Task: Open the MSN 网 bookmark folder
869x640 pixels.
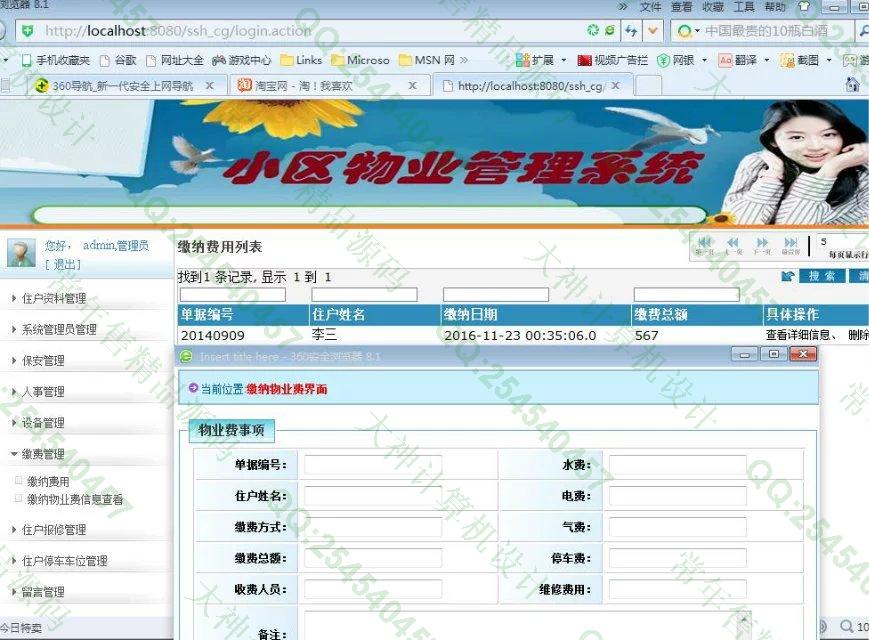Action: pos(427,60)
